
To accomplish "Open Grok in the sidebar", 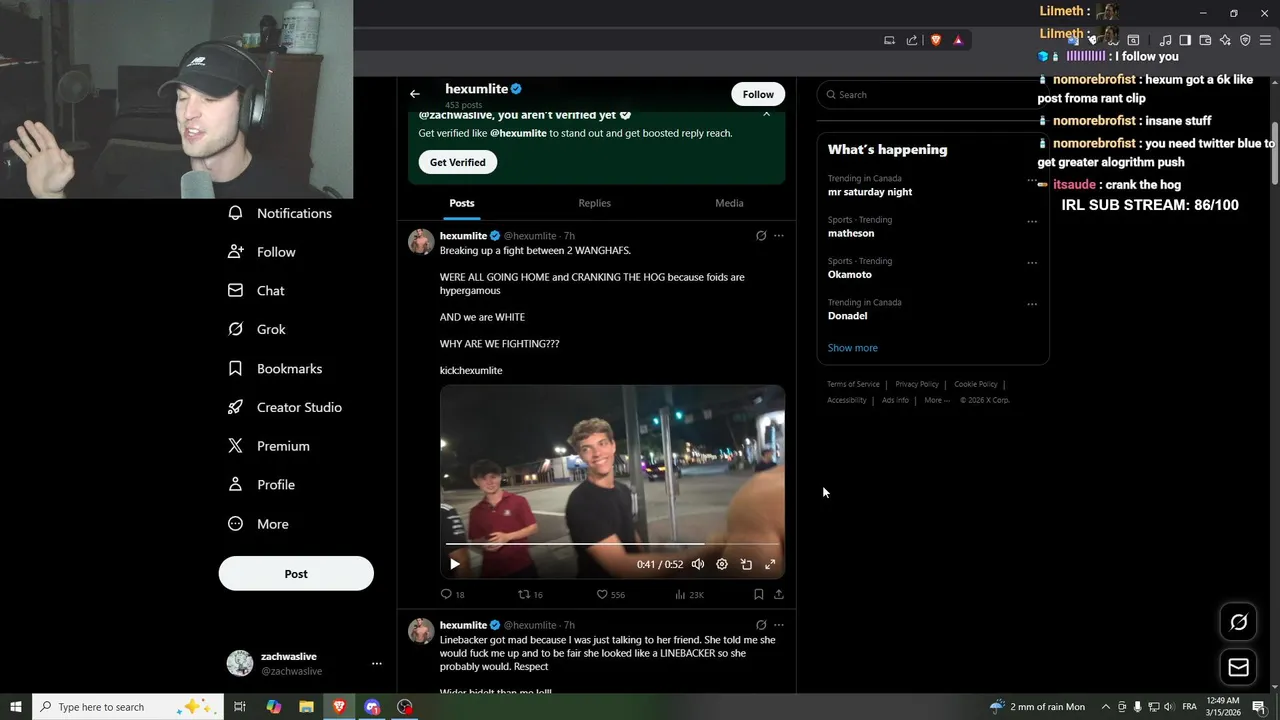I will pyautogui.click(x=257, y=329).
